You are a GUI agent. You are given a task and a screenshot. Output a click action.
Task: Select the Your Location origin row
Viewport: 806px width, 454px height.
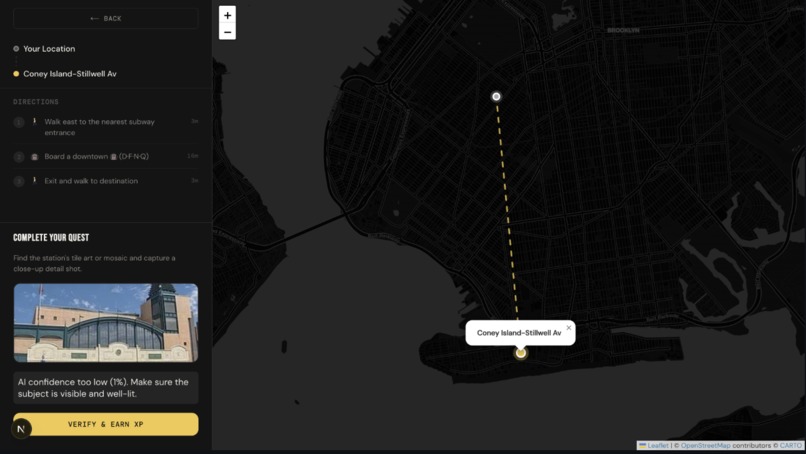coord(105,49)
